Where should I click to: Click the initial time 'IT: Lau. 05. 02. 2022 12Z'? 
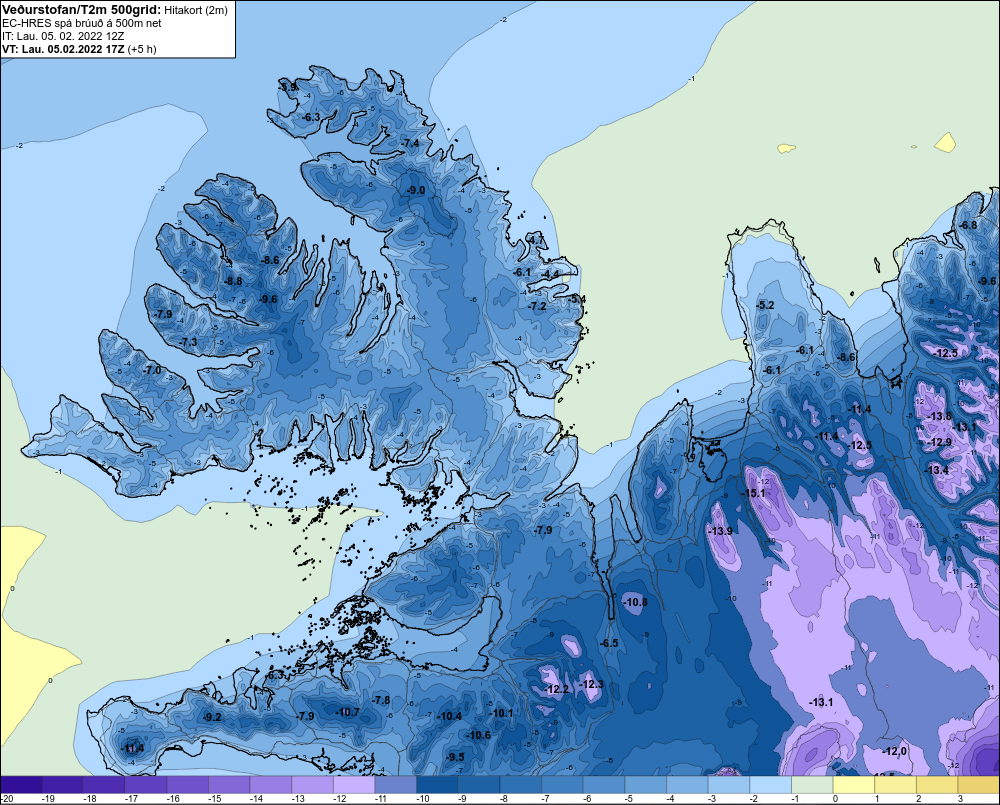coord(63,36)
